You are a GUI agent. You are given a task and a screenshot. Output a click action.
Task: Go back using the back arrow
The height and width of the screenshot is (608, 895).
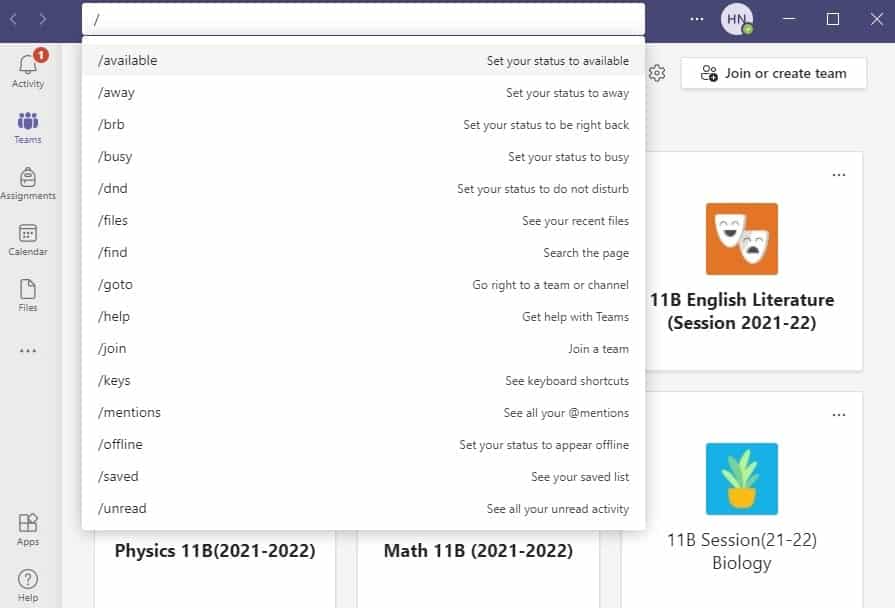coord(13,19)
